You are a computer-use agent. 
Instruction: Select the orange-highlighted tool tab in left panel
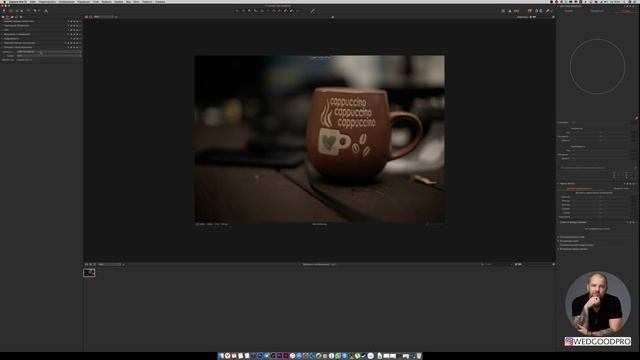point(7,17)
